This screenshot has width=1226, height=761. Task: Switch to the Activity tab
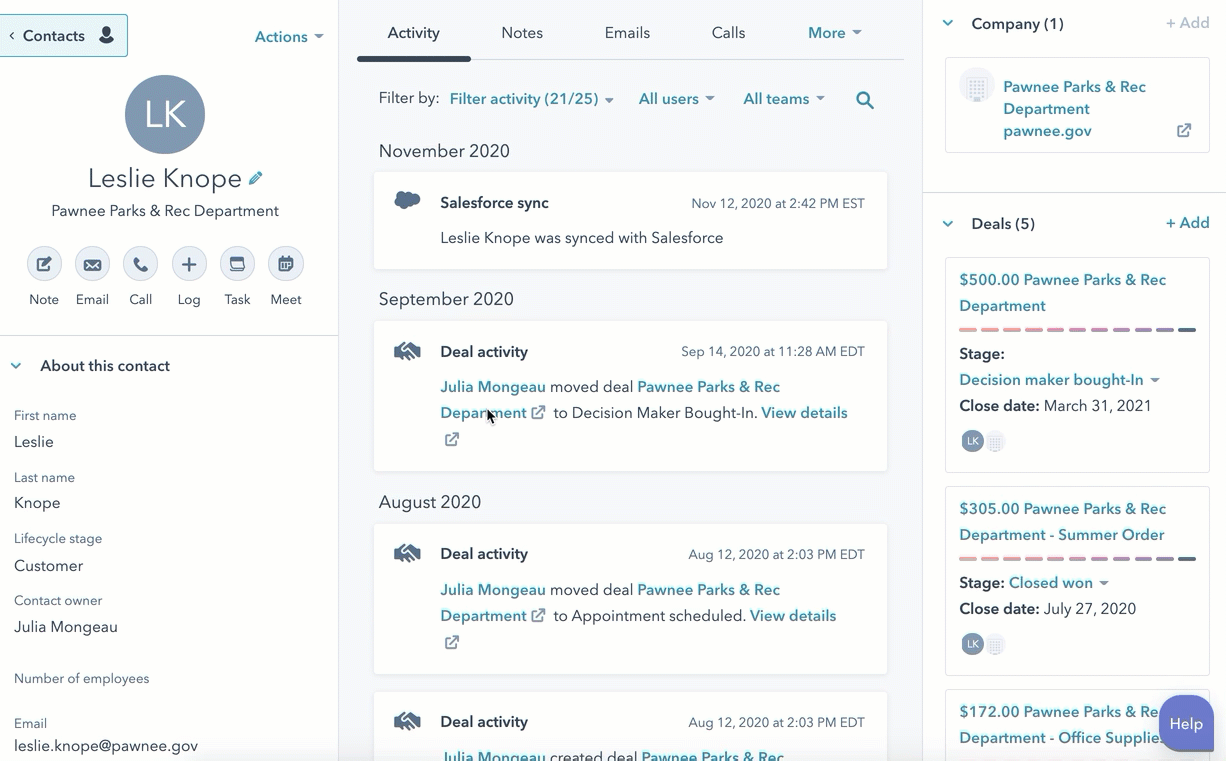(x=413, y=33)
